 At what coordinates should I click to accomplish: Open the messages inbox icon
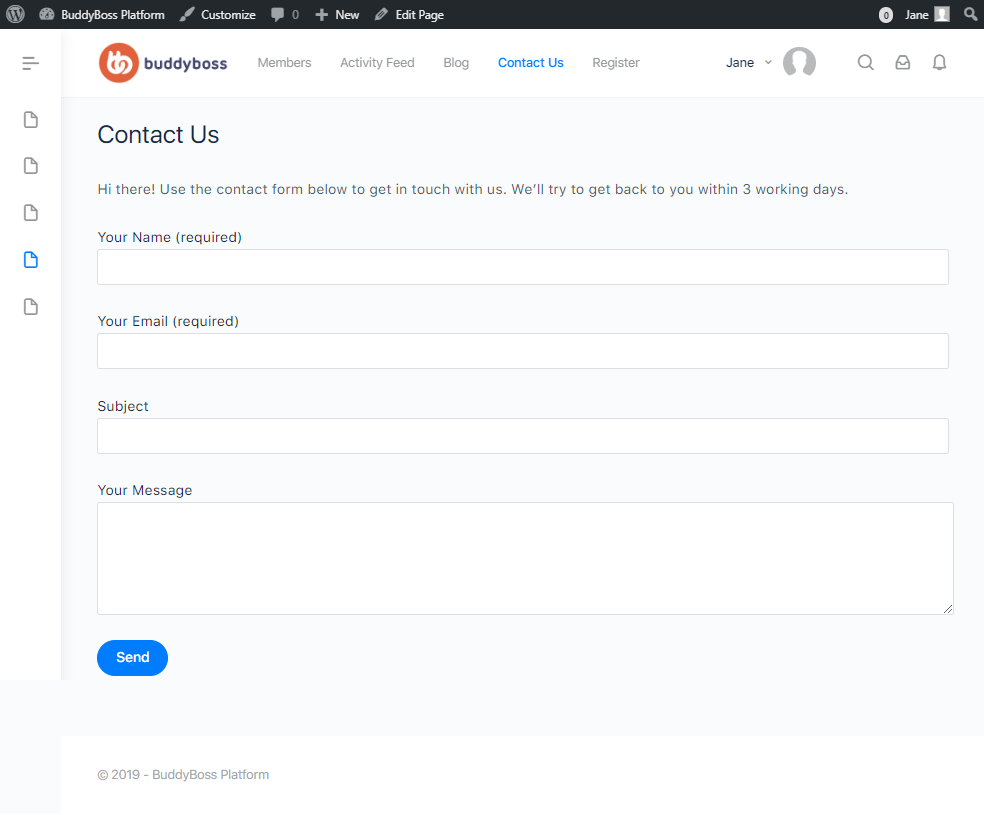[x=902, y=63]
